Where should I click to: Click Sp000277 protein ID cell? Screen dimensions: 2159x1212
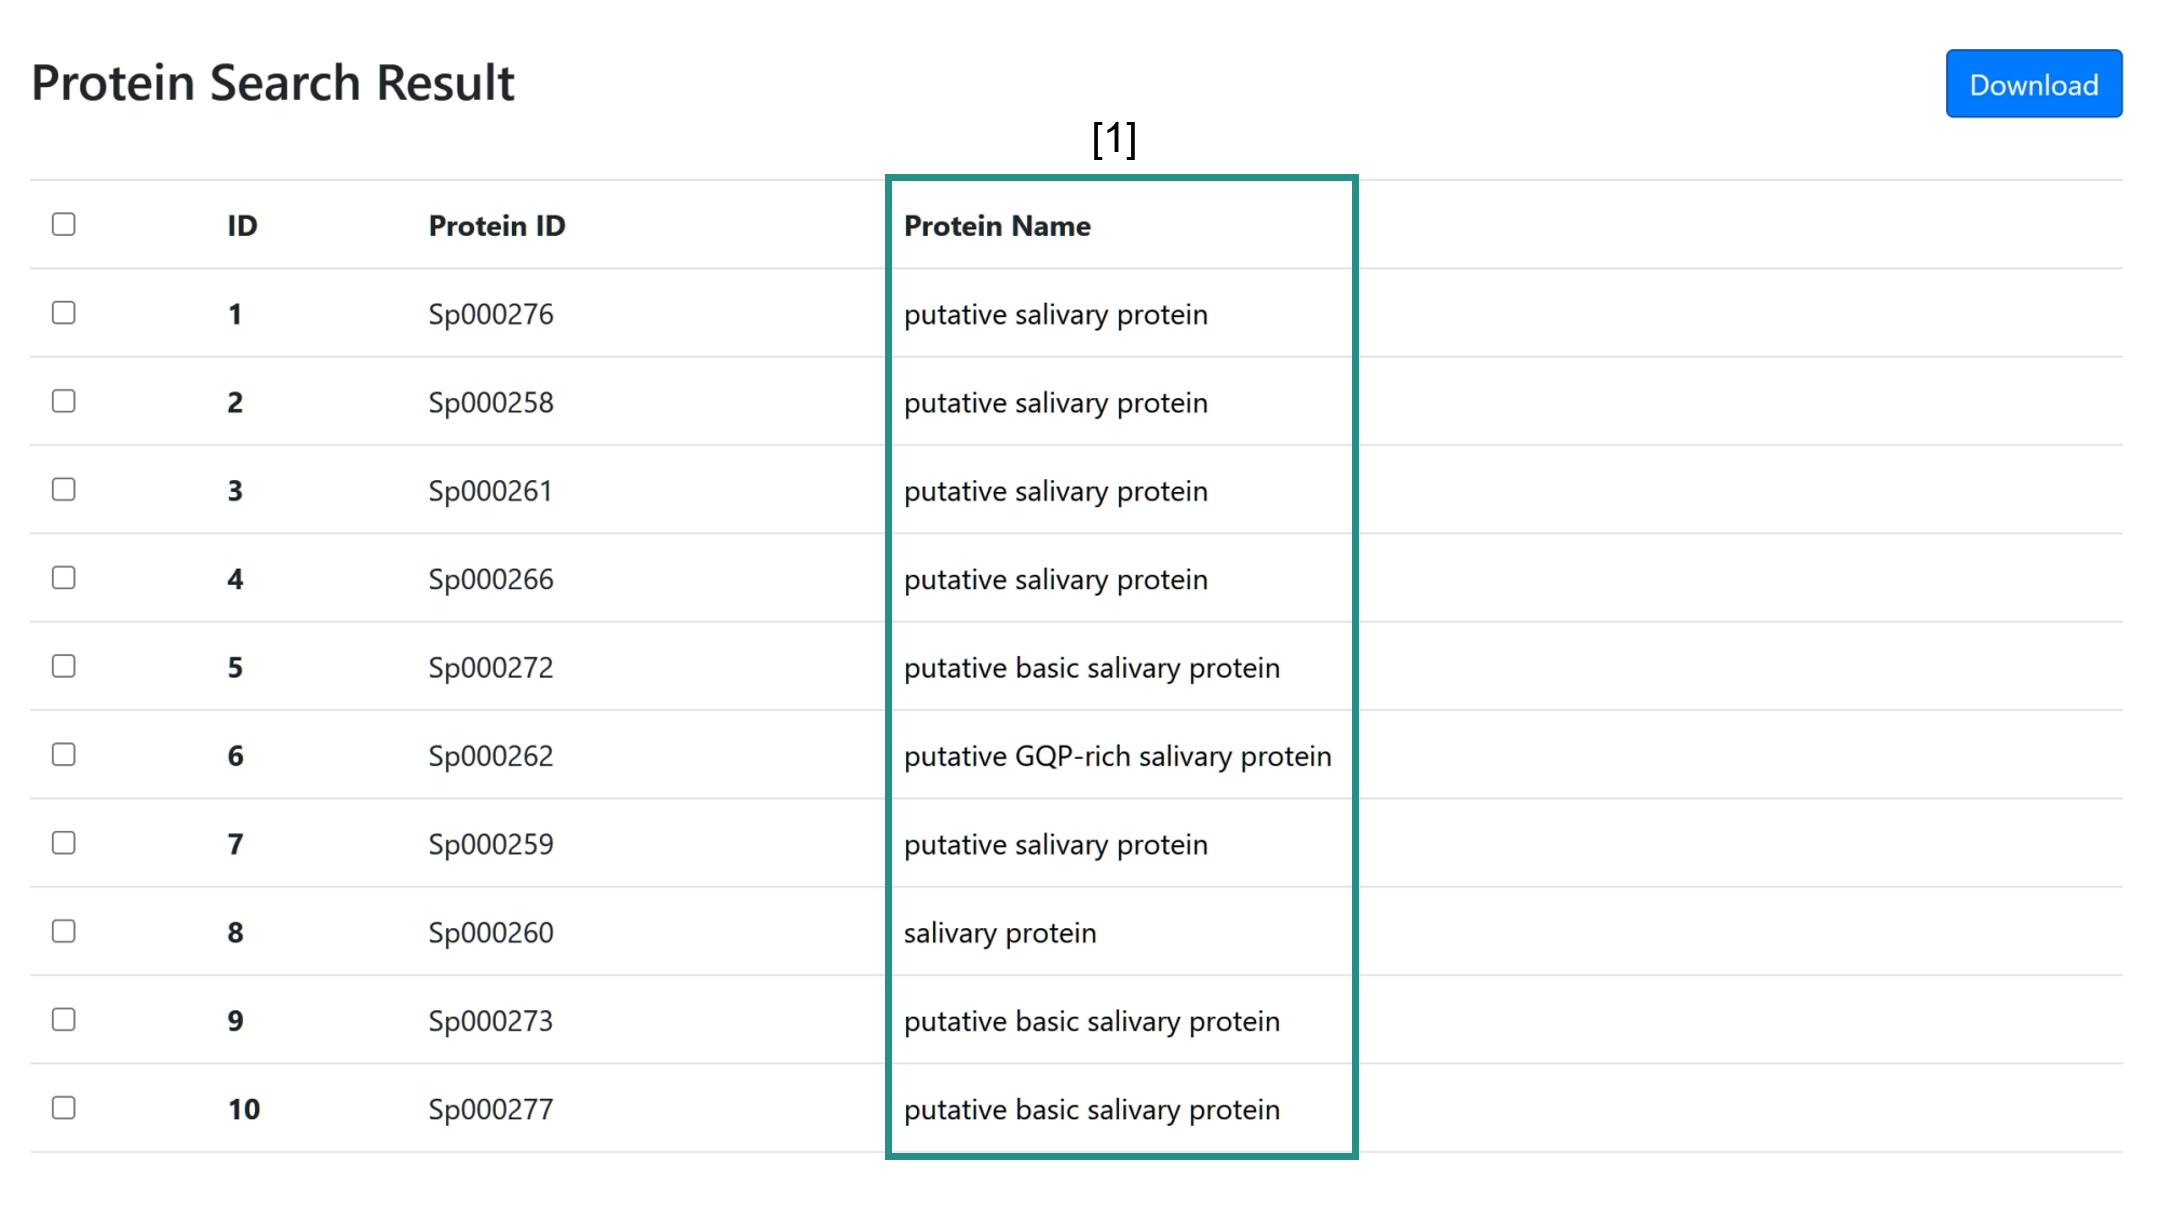coord(491,1109)
